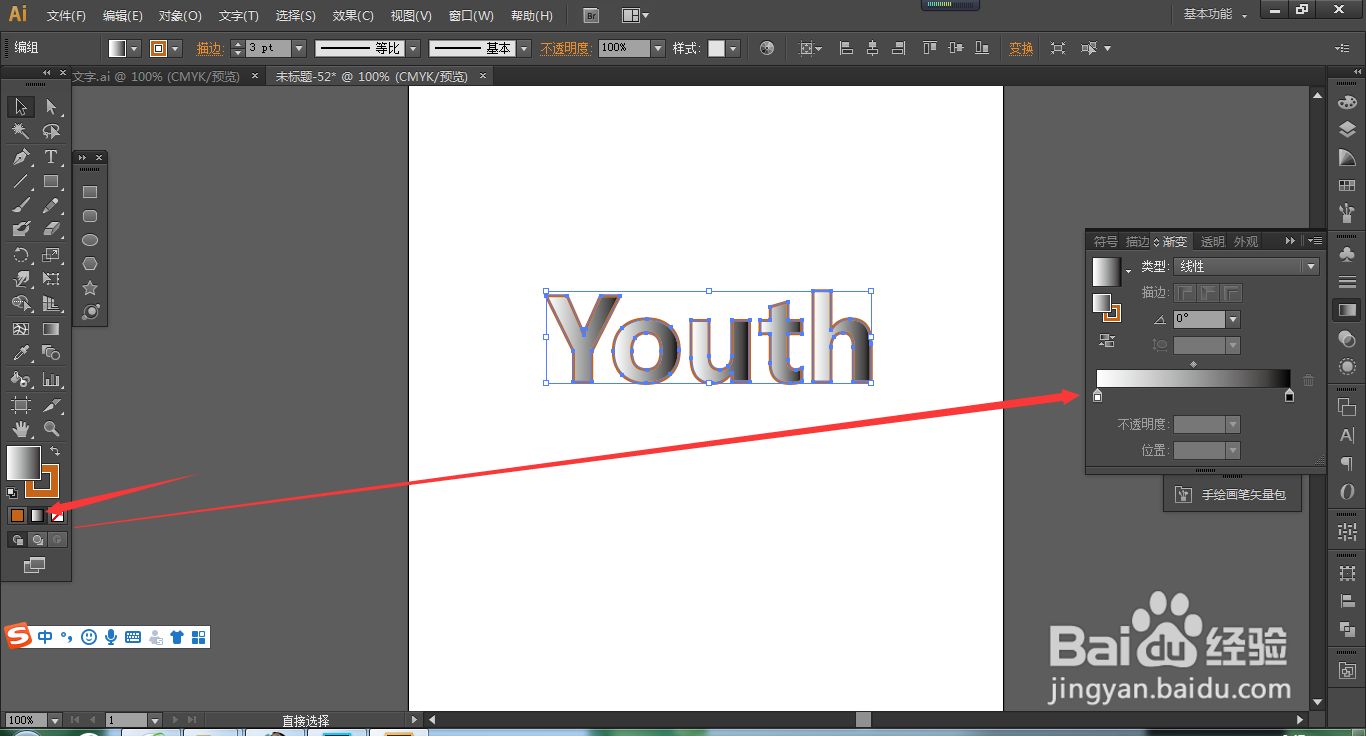
Task: Select the Mesh tool
Action: pyautogui.click(x=21, y=329)
